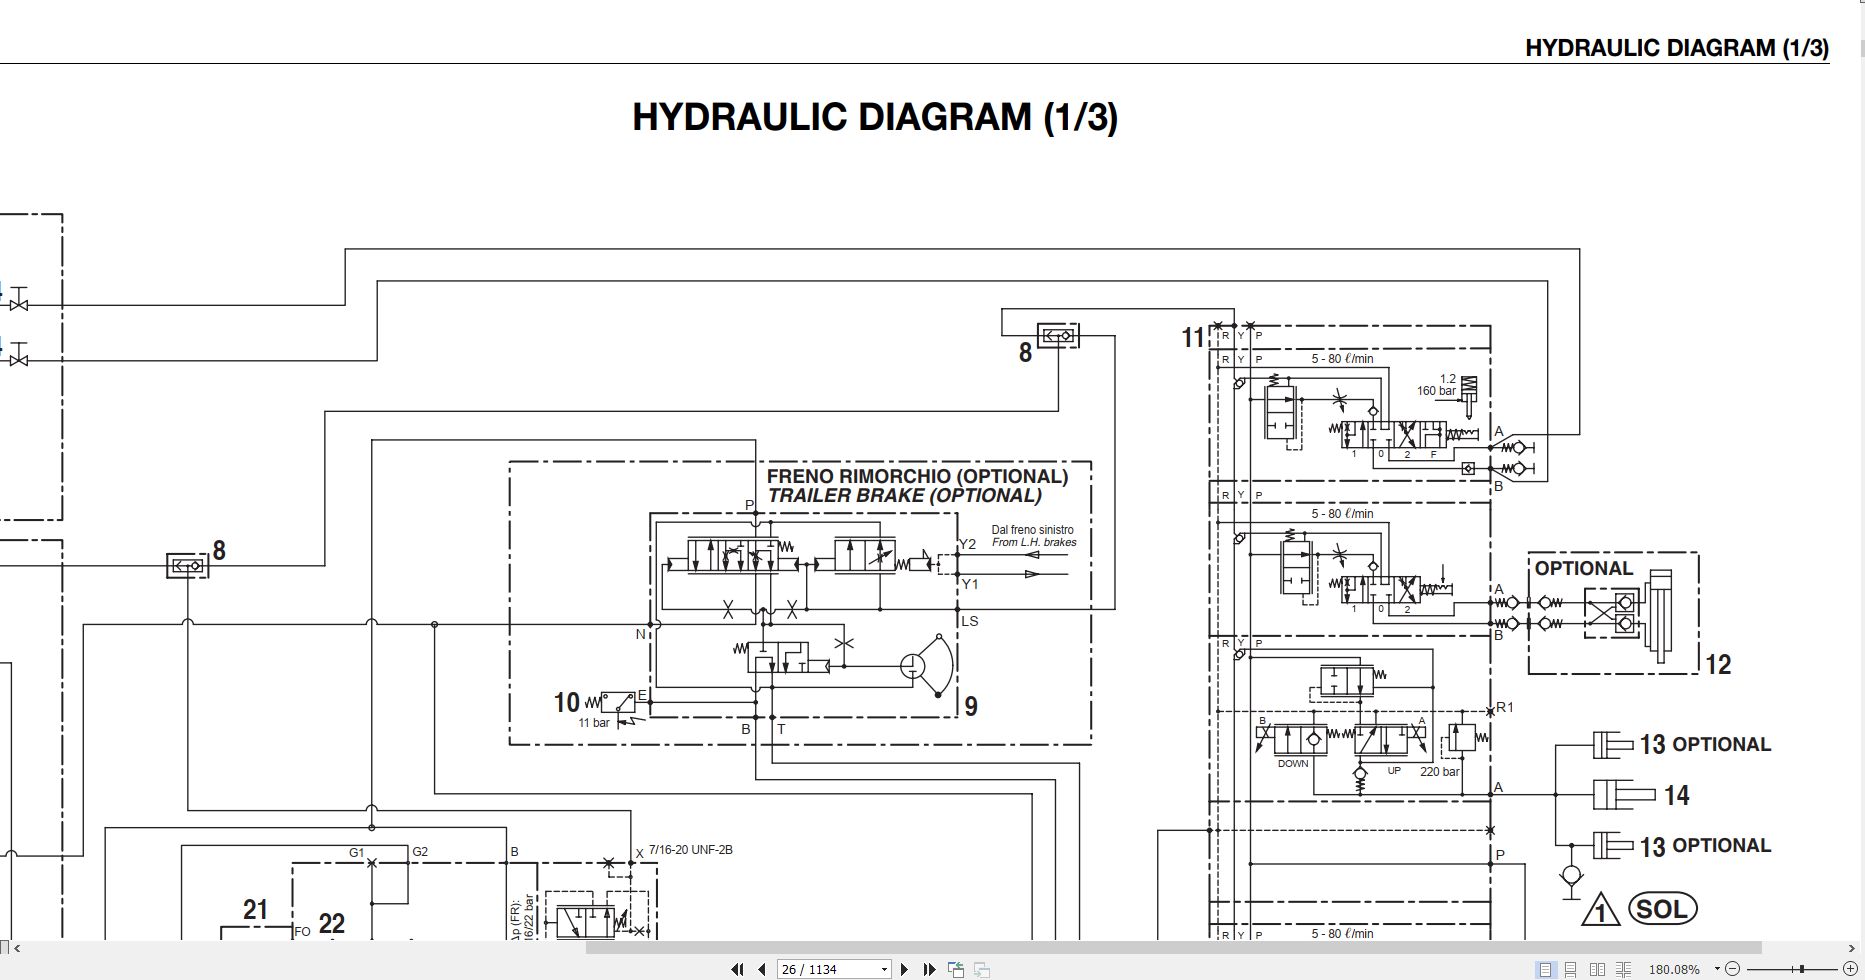Click the previous view icon
Image resolution: width=1865 pixels, height=980 pixels.
(x=956, y=969)
